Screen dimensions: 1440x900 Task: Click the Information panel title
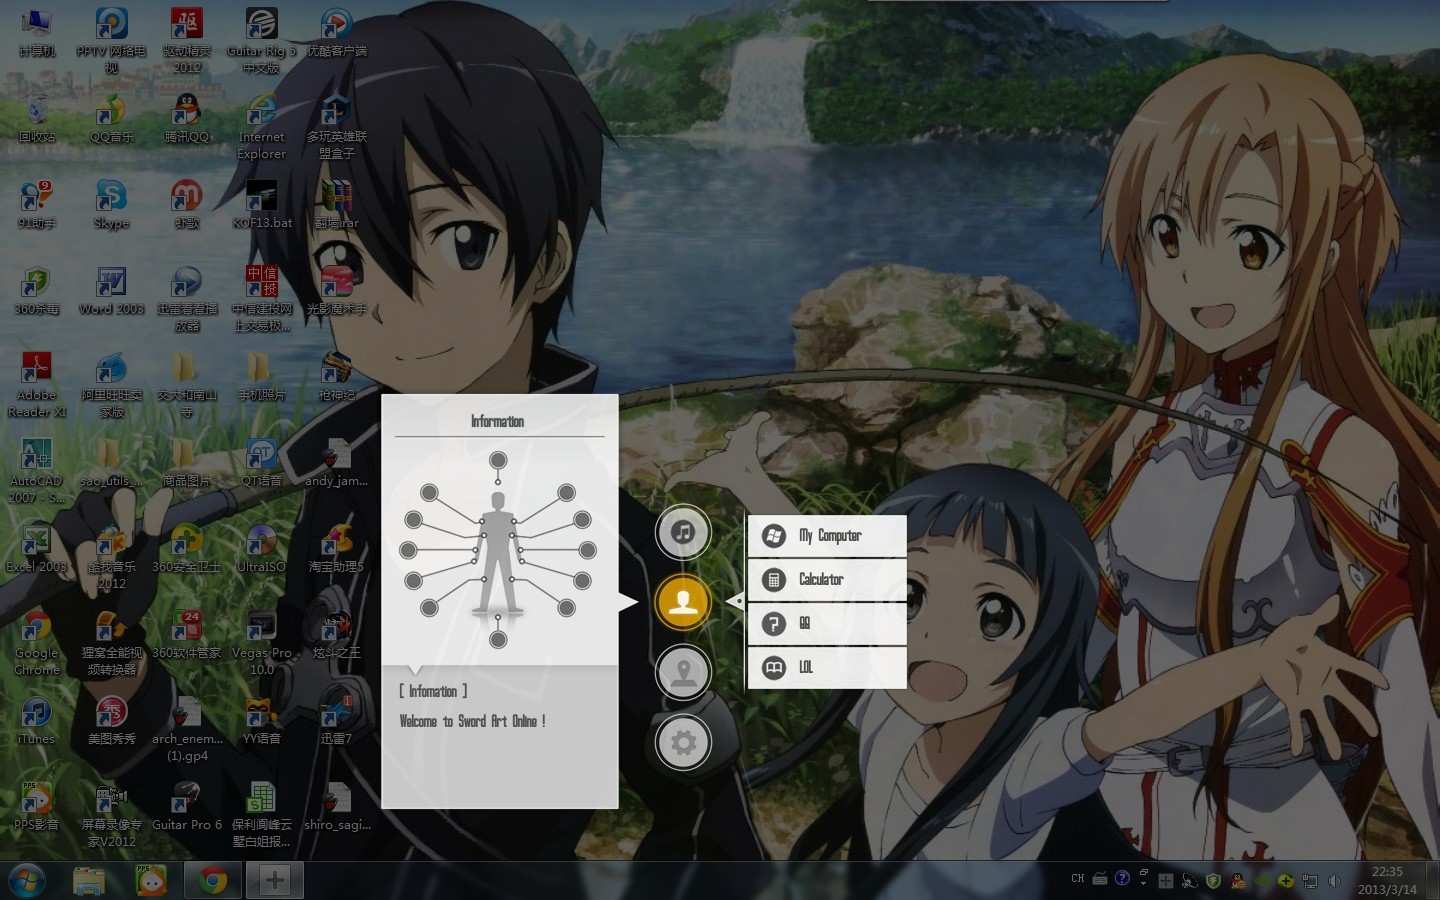tap(498, 421)
